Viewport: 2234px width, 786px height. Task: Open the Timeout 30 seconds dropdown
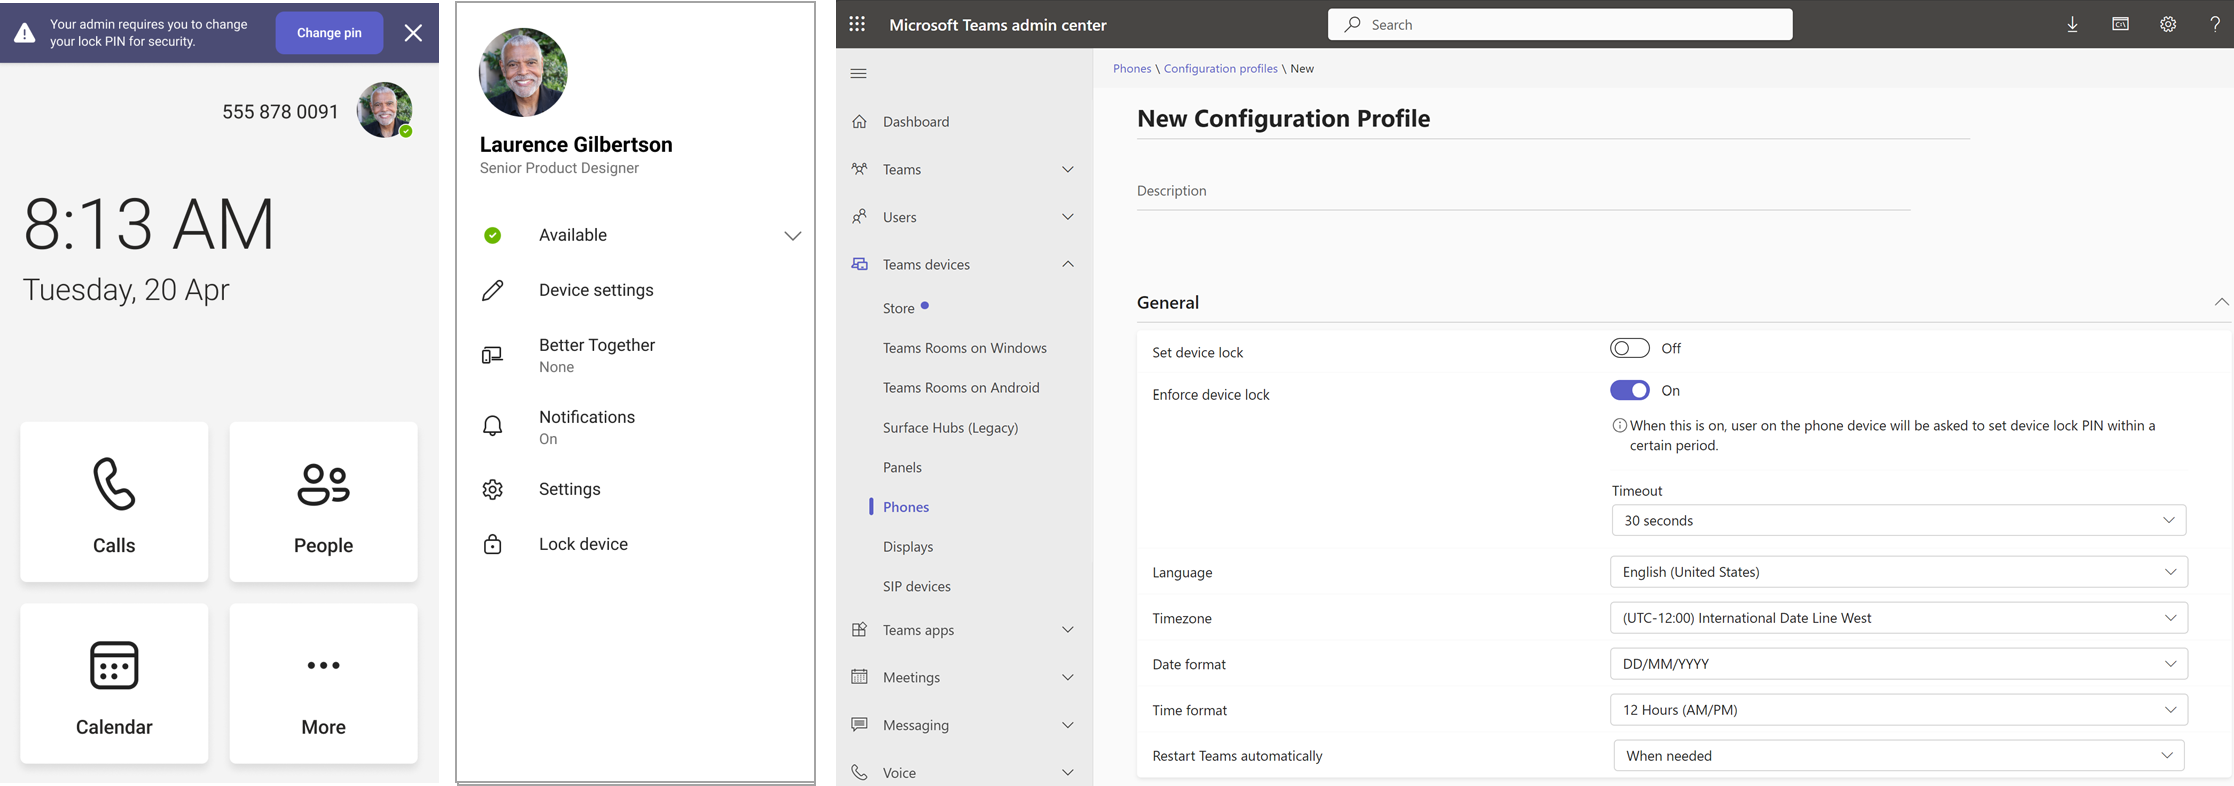pyautogui.click(x=1898, y=520)
